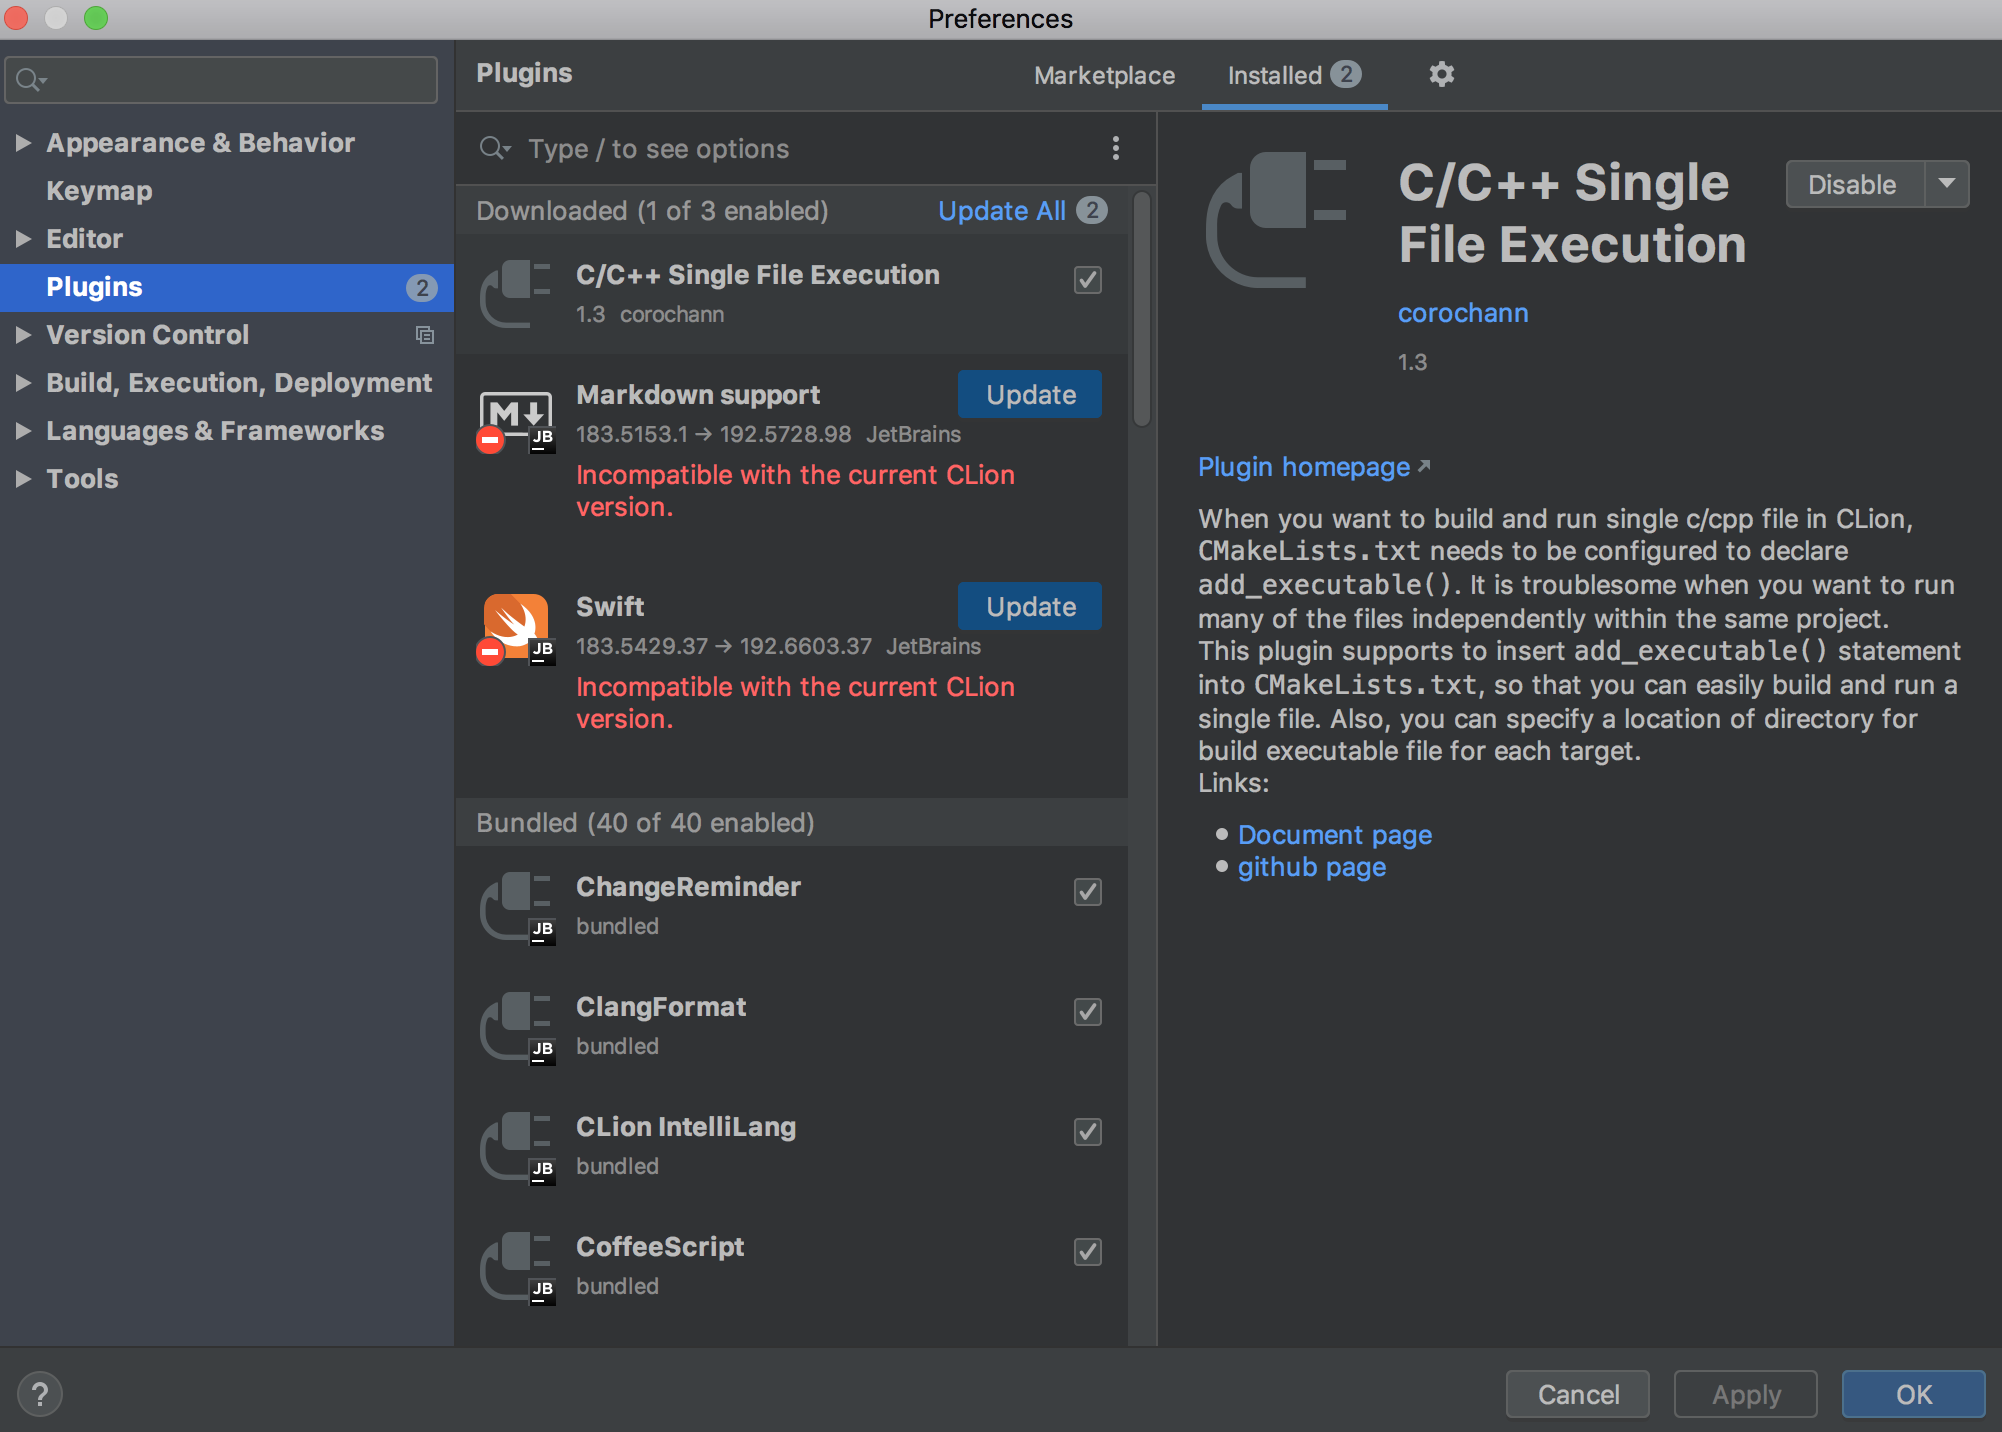Click the Cancel button
The width and height of the screenshot is (2002, 1432).
[x=1578, y=1394]
